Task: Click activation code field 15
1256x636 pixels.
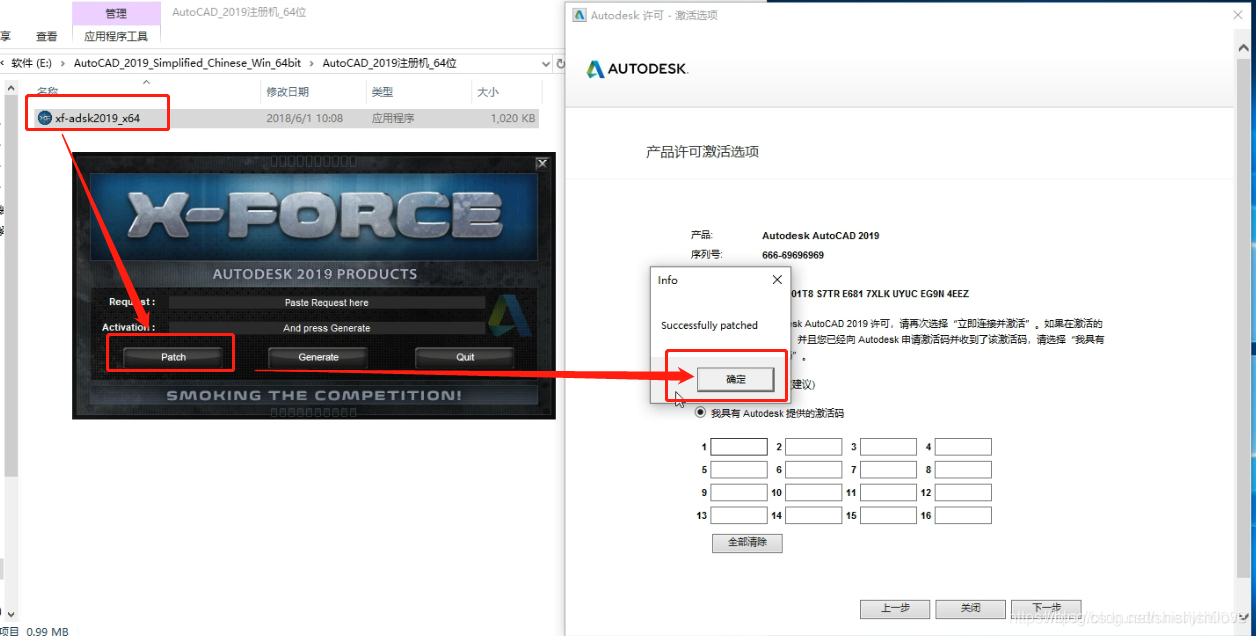Action: (888, 516)
